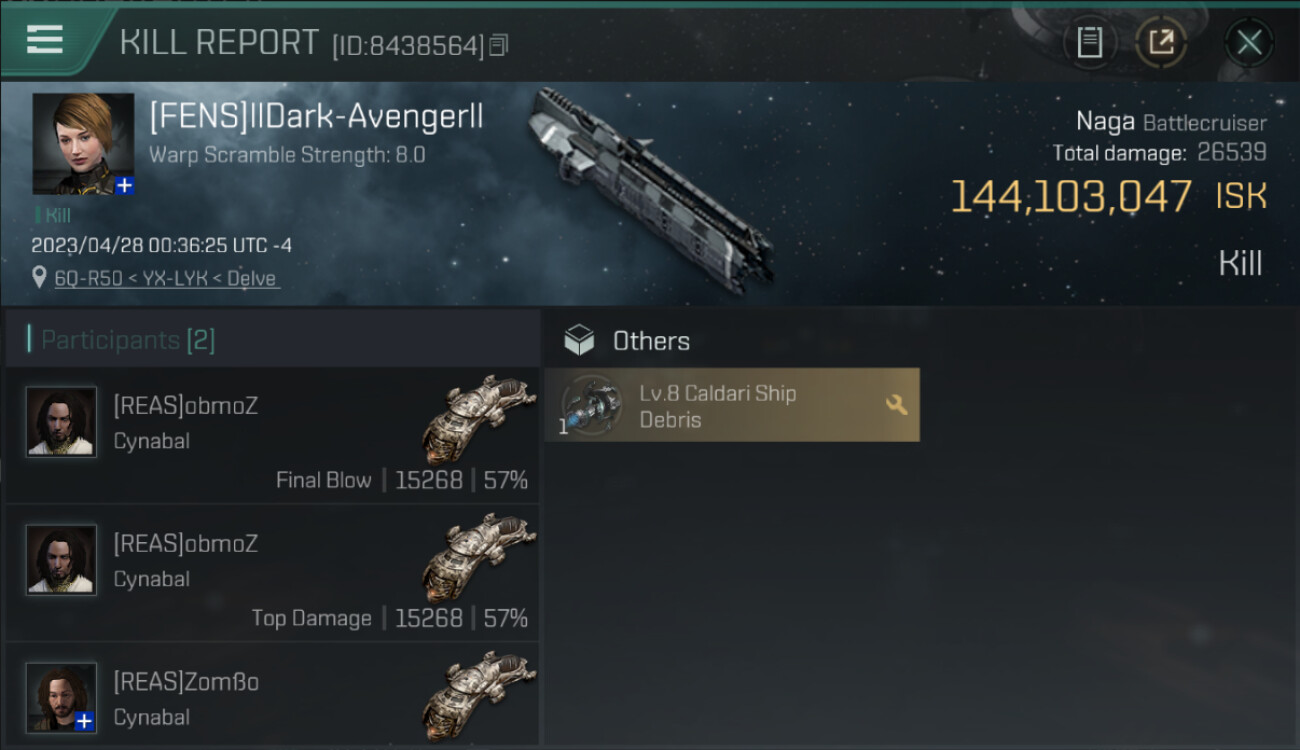
Task: Click the [FENS]IIDark-AvengerII pilot name
Action: click(x=316, y=117)
